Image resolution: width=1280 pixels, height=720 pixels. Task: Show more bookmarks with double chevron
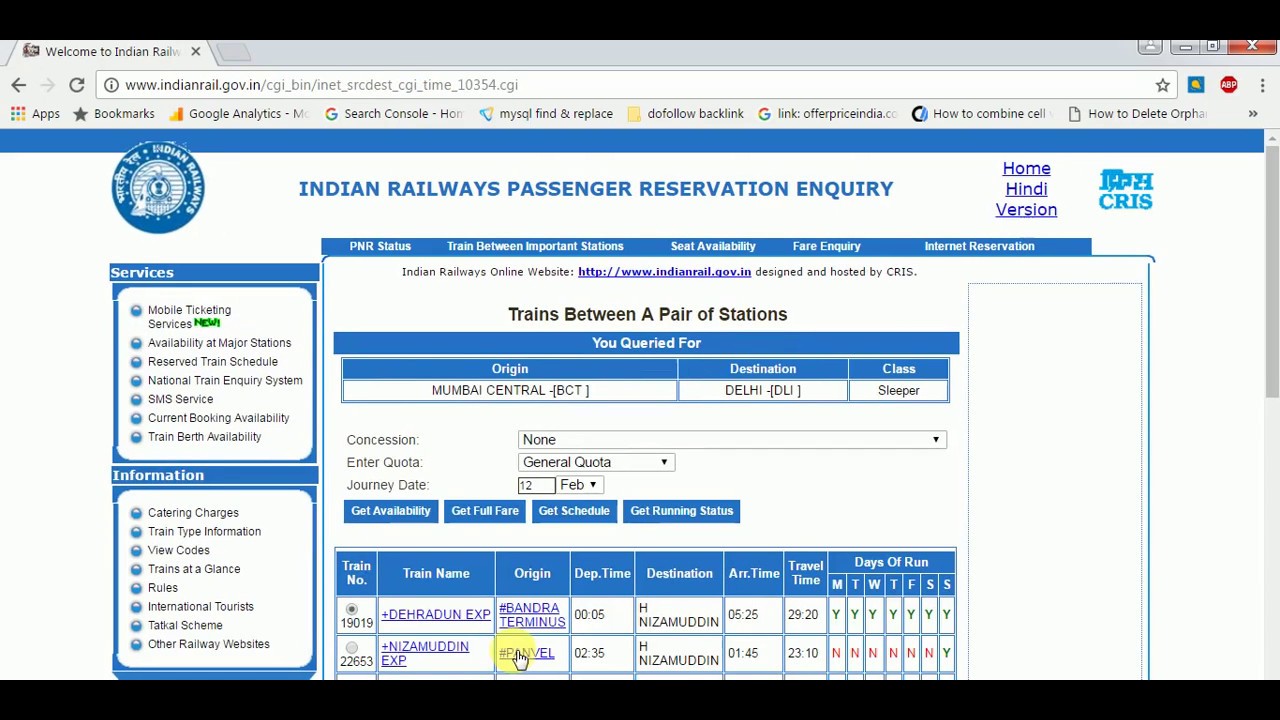tap(1252, 114)
